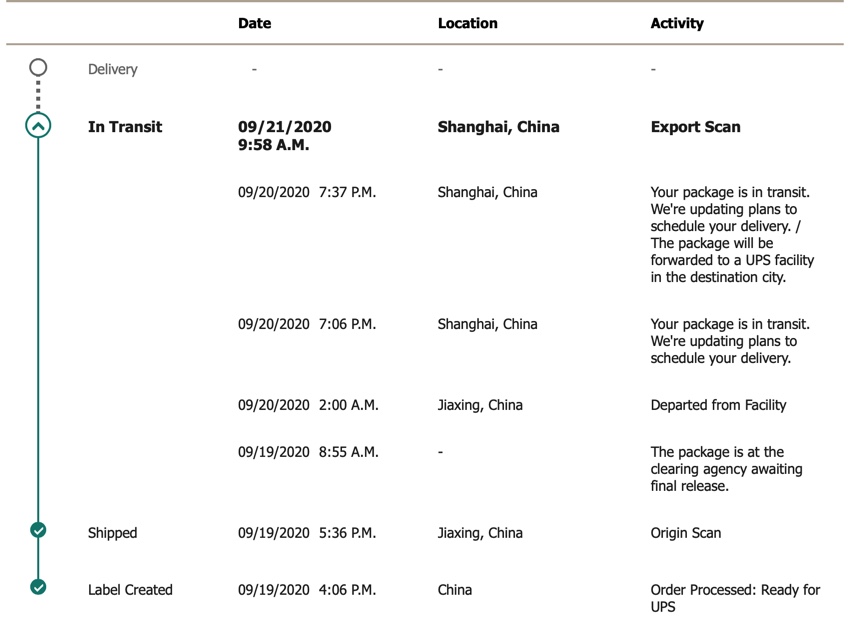Click Order Processed: Ready for UPS text
The width and height of the screenshot is (856, 629).
[x=735, y=598]
